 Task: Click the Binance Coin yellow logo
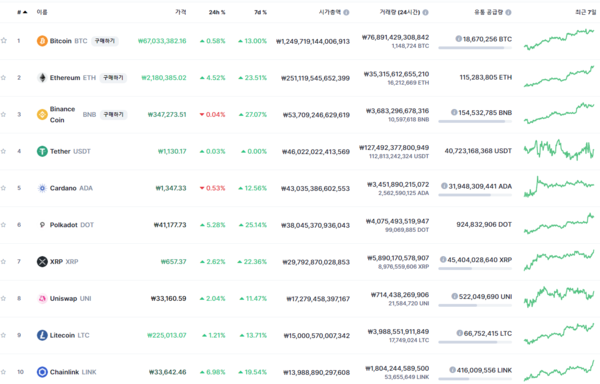pyautogui.click(x=42, y=114)
